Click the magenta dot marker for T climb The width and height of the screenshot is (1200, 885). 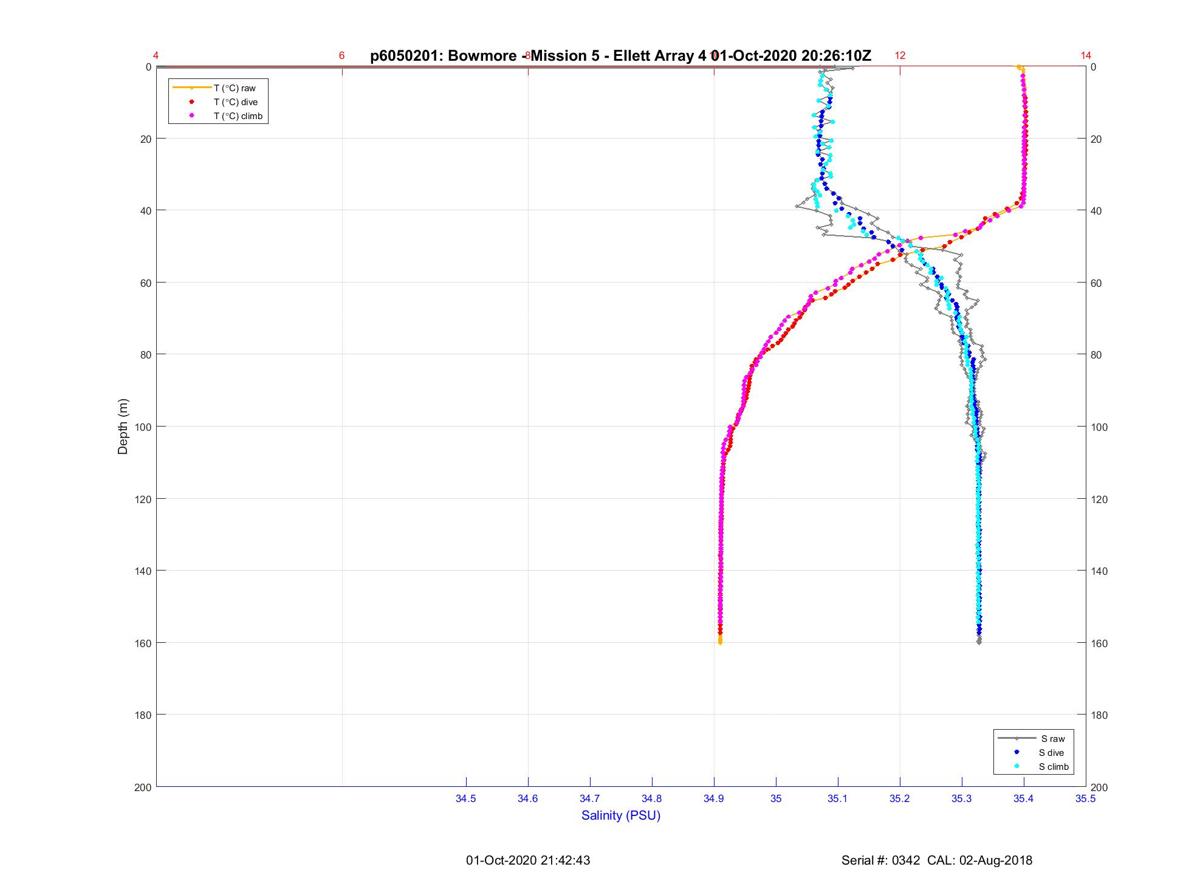[191, 116]
